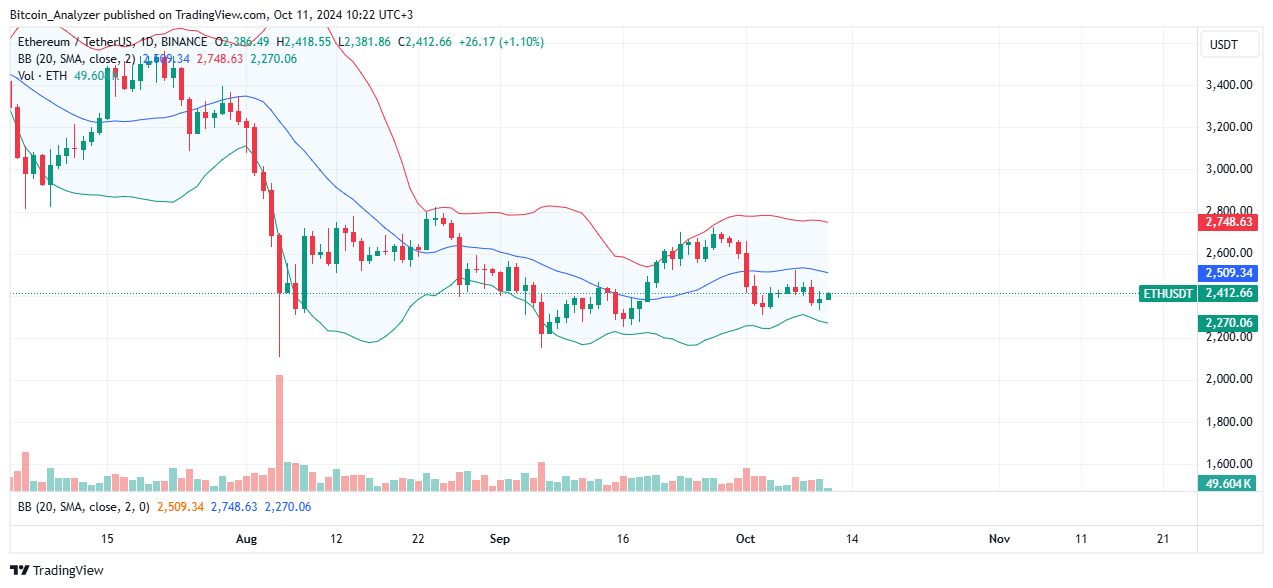Screen dimensions: 1273x588
Task: Click the ETHUSDT price label on the scale
Action: (1169, 294)
